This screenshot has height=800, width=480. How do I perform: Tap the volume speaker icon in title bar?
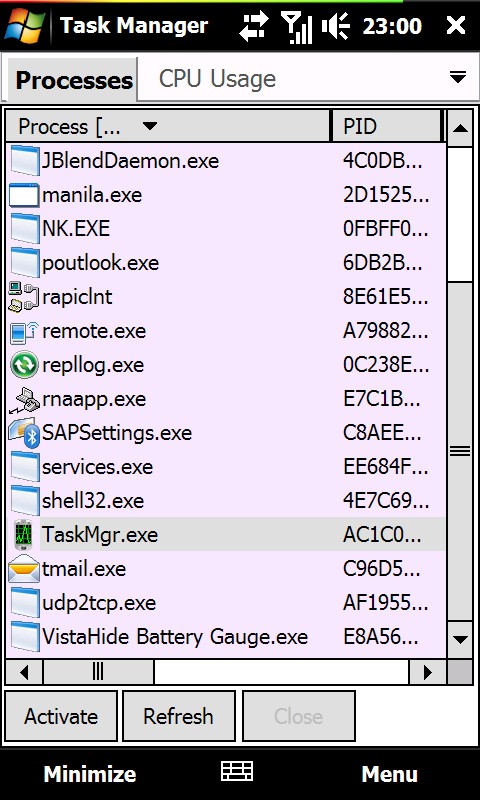click(x=335, y=25)
